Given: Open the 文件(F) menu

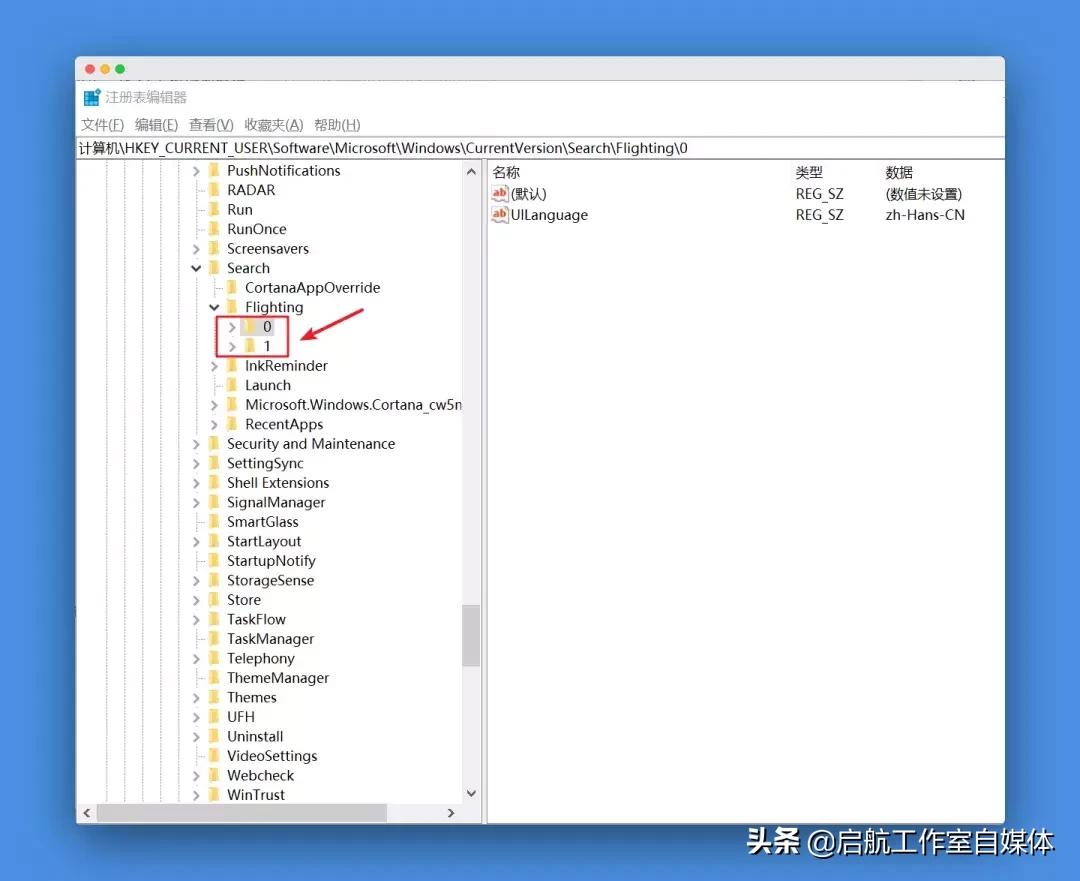Looking at the screenshot, I should pyautogui.click(x=101, y=124).
